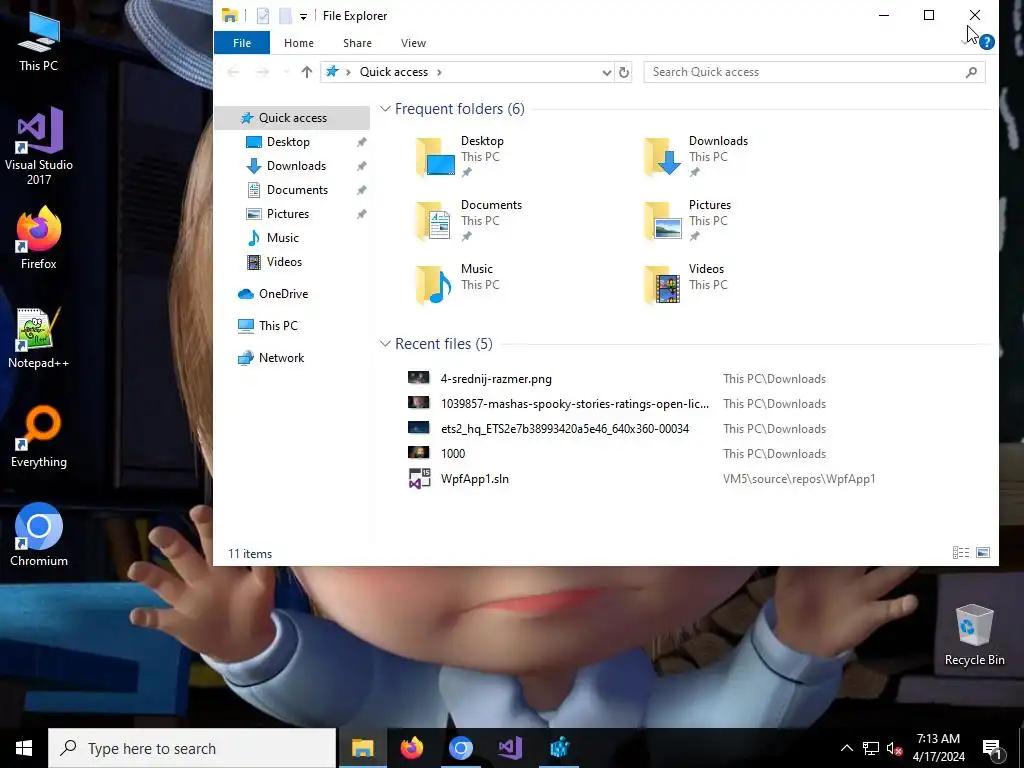Click the Up one level arrow

[x=306, y=72]
